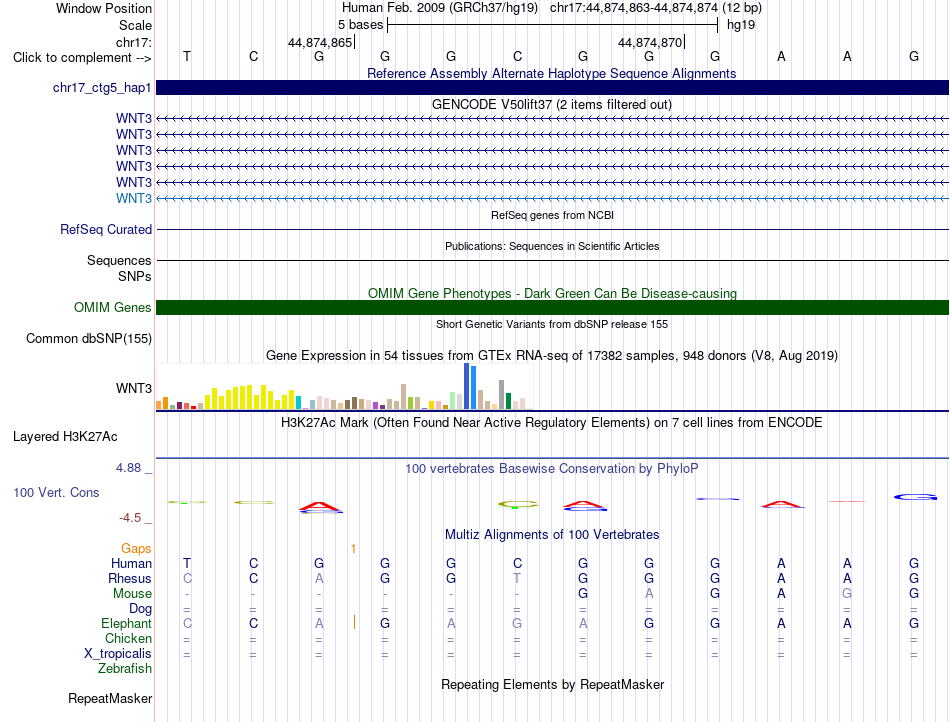Select the dark blue chr17_ctg5_hap1 alignment bar
The width and height of the screenshot is (950, 722).
point(552,88)
